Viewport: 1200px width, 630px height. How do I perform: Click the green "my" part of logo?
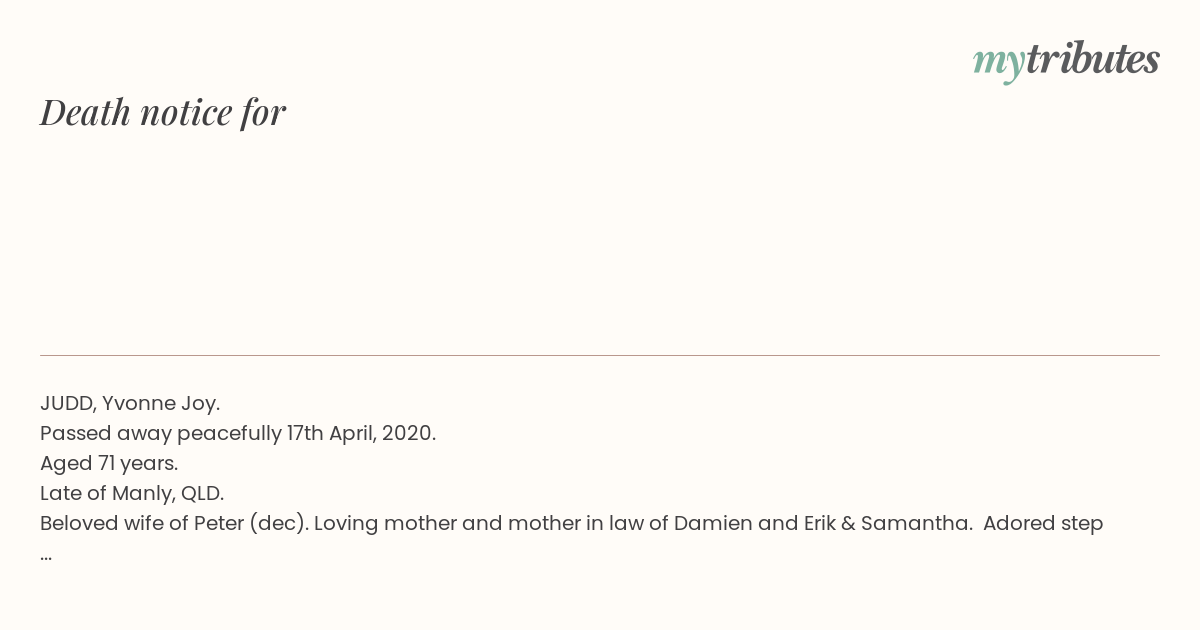(x=998, y=64)
